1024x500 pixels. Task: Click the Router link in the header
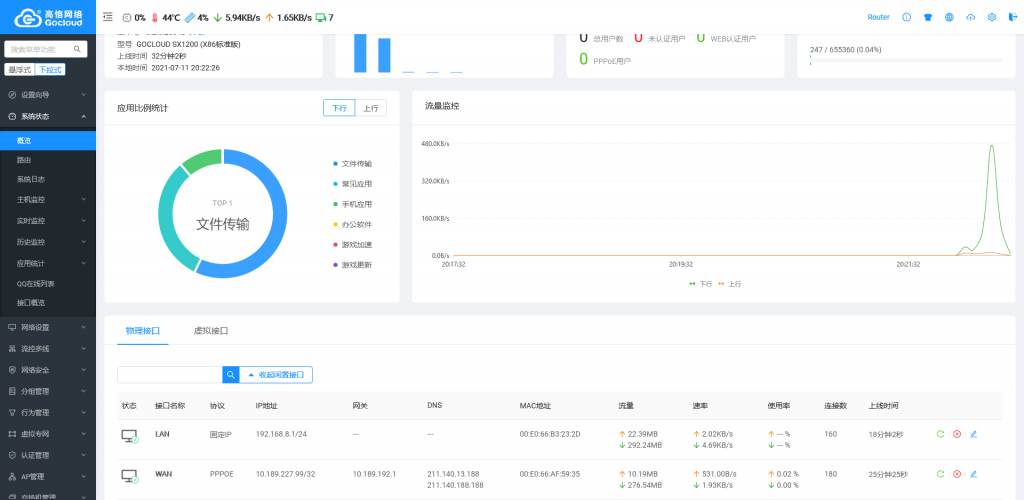878,18
